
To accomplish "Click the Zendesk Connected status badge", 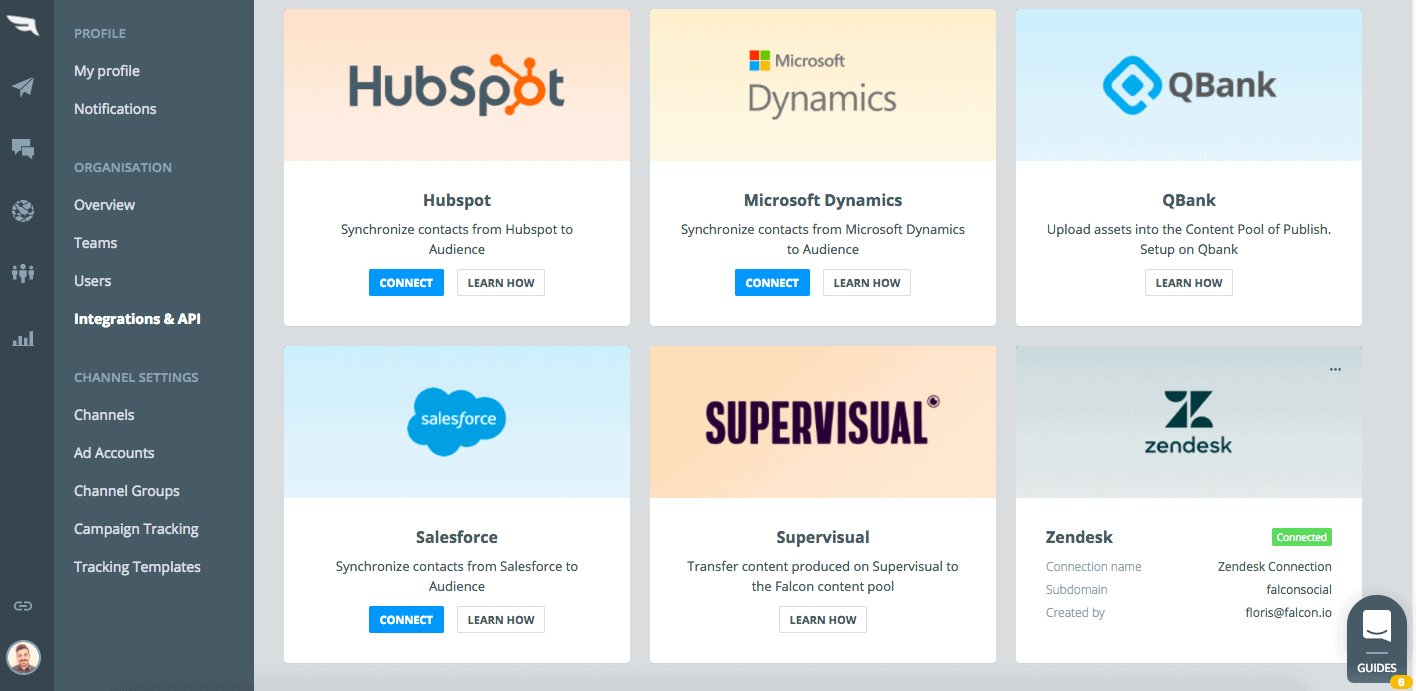I will pos(1301,537).
